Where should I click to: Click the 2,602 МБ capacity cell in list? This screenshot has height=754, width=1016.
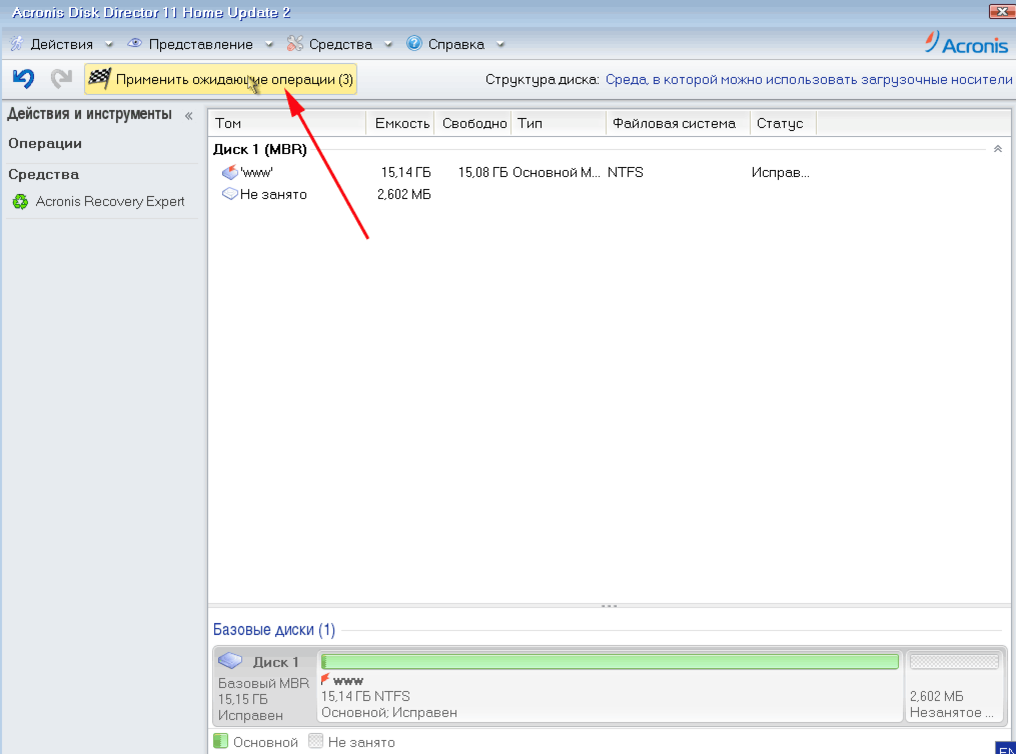(x=404, y=194)
